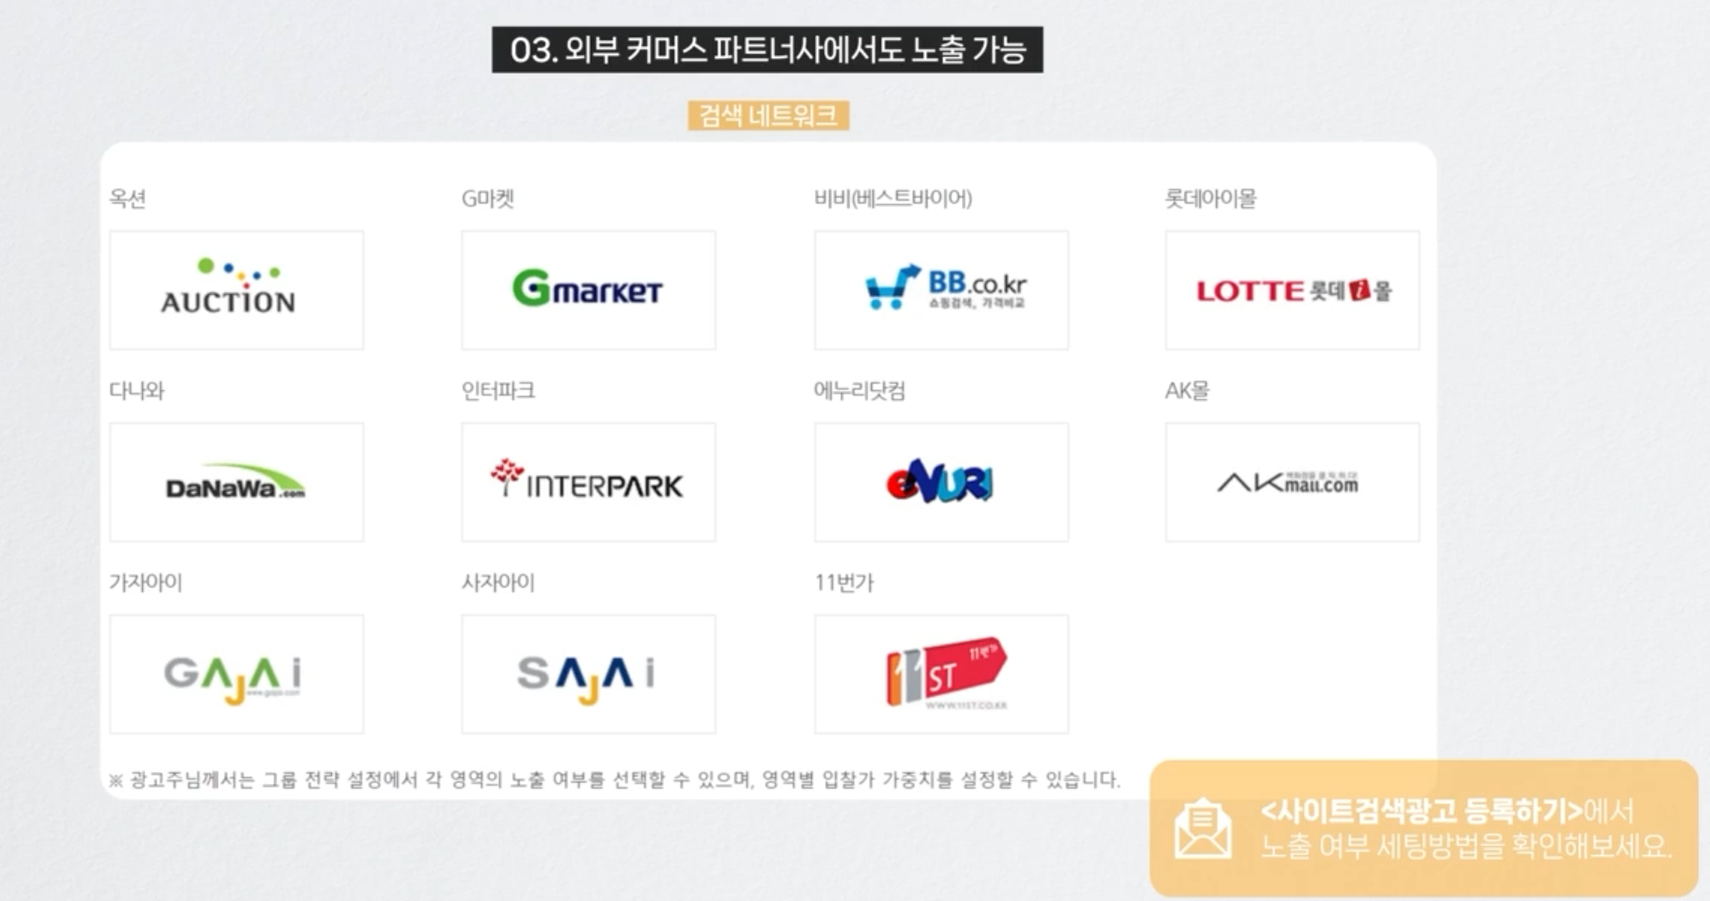Select the SAJAi logo
Image resolution: width=1710 pixels, height=901 pixels.
pyautogui.click(x=587, y=673)
